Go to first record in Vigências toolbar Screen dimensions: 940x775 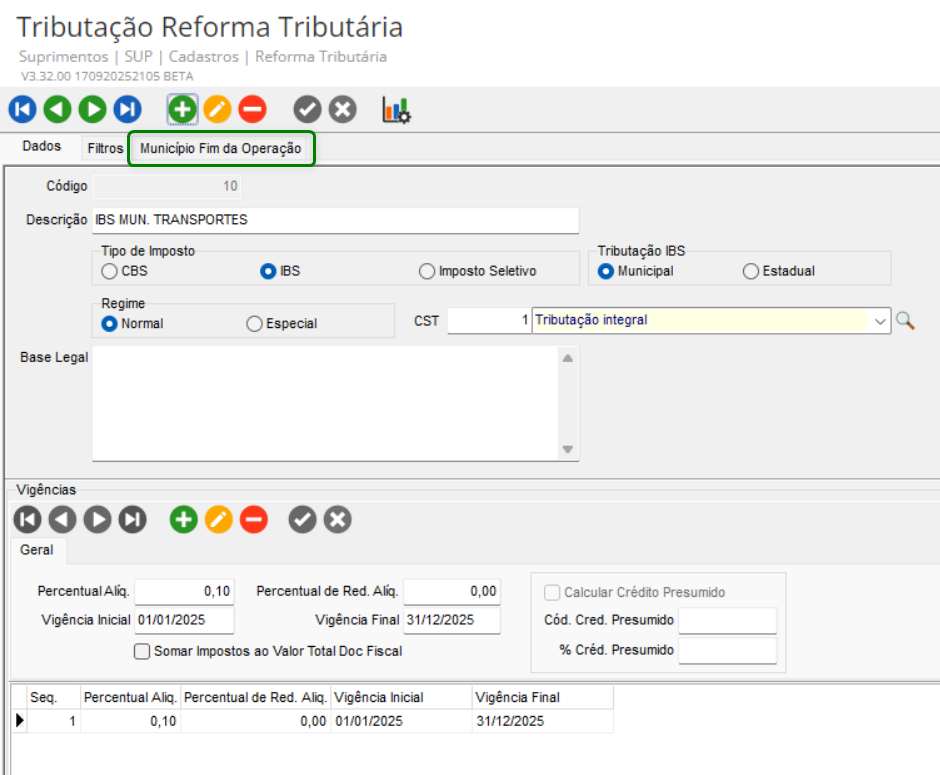[x=28, y=520]
